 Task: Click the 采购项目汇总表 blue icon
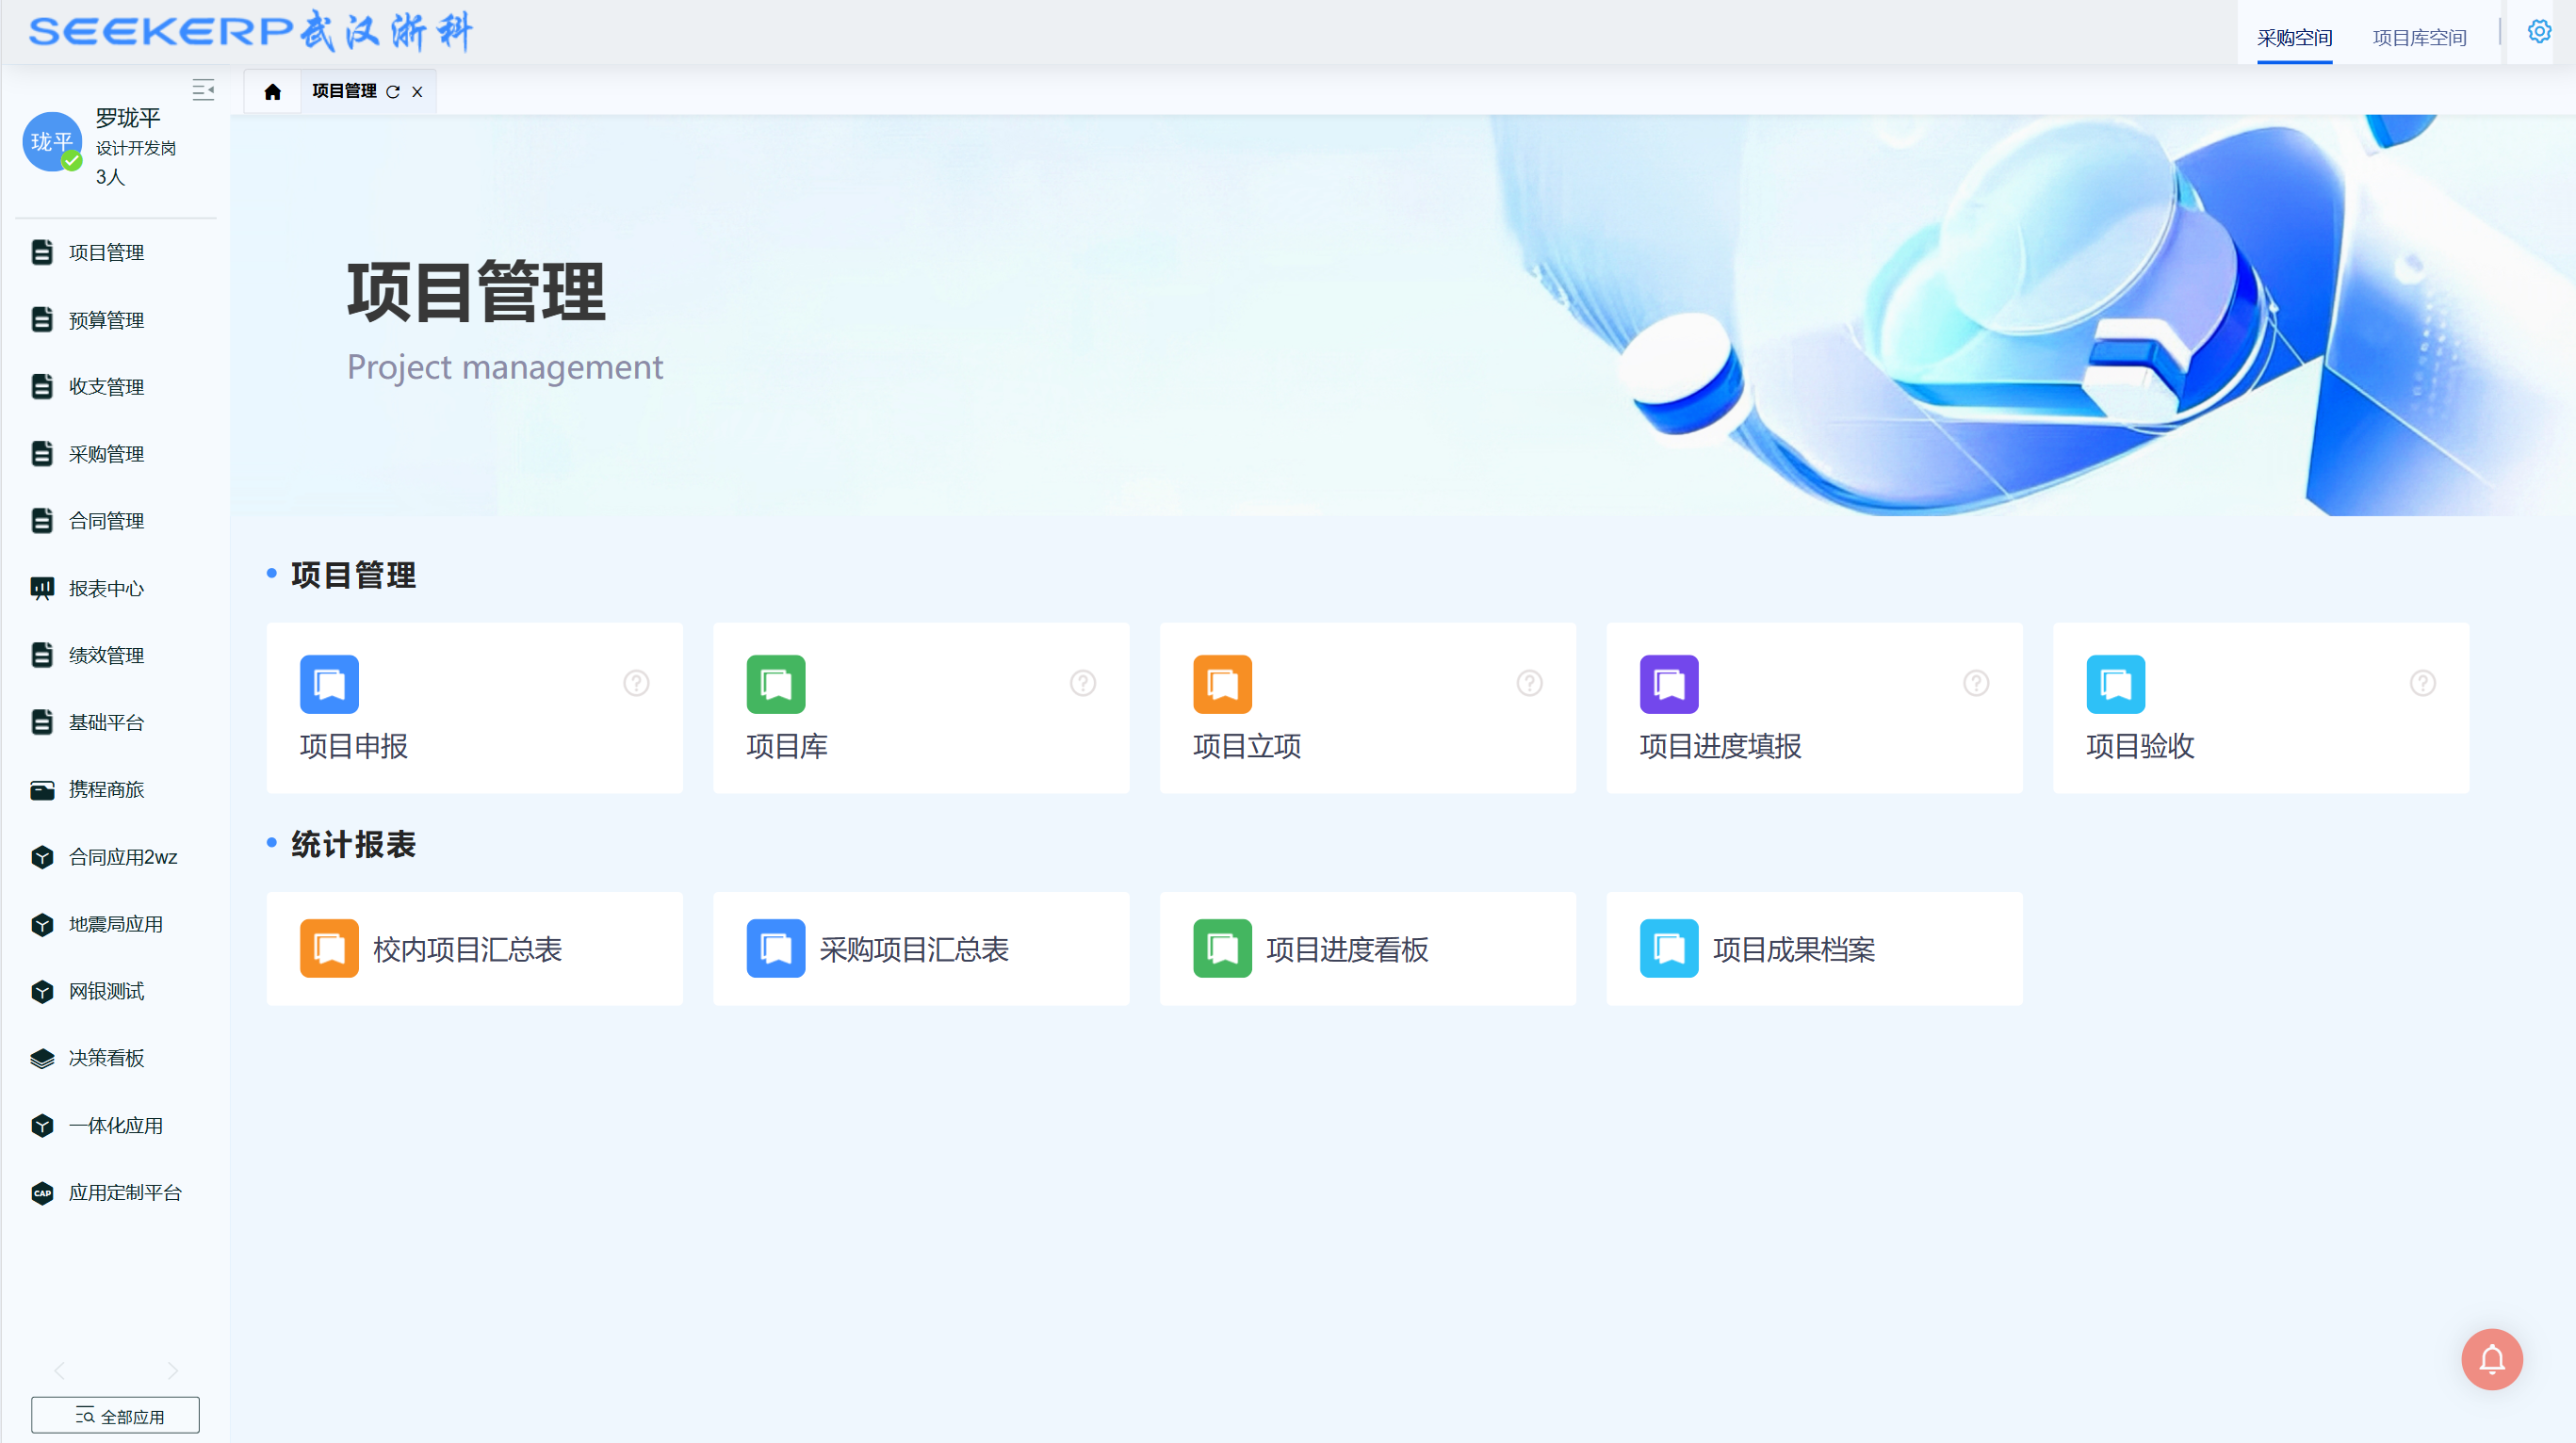(776, 948)
